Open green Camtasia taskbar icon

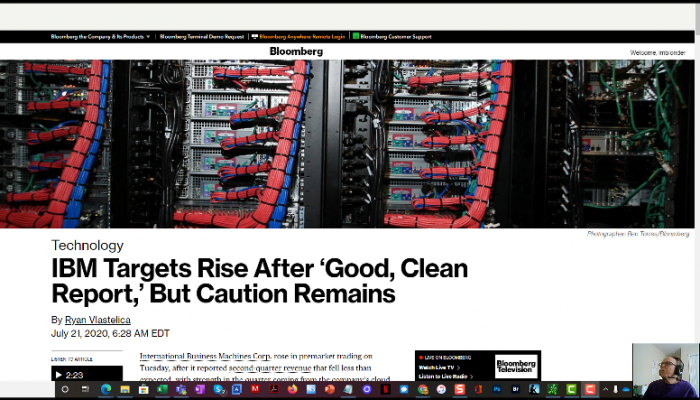571,389
